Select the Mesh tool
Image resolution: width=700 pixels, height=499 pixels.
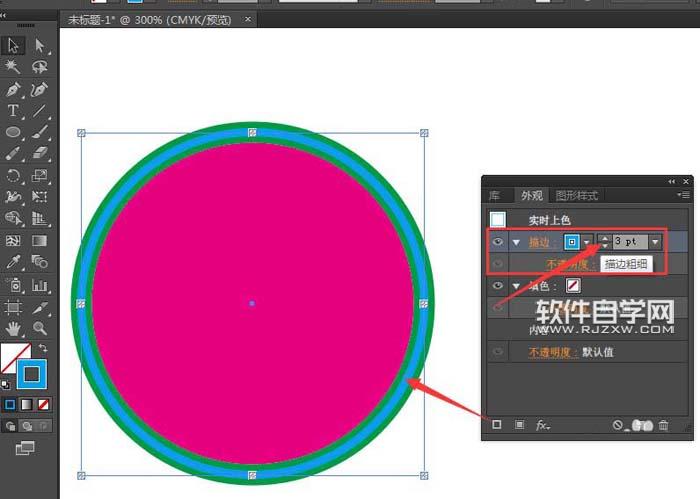coord(13,241)
